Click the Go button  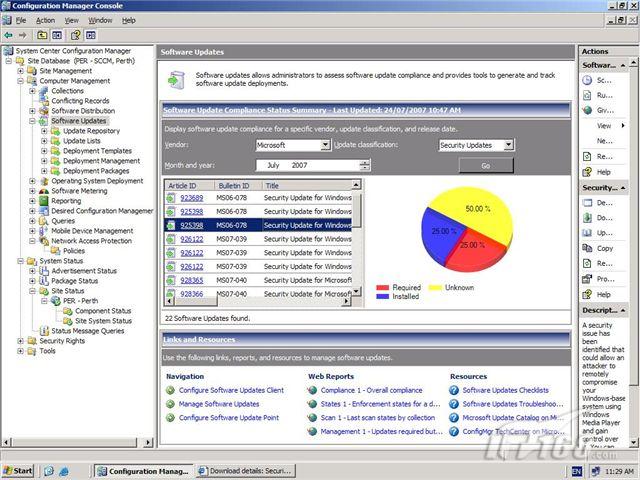486,166
